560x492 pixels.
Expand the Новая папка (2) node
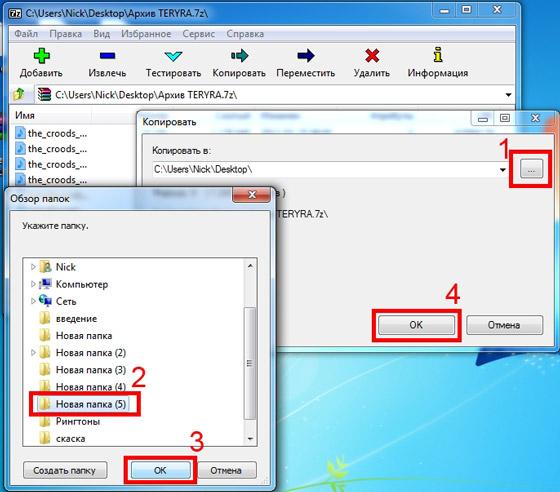coord(33,352)
